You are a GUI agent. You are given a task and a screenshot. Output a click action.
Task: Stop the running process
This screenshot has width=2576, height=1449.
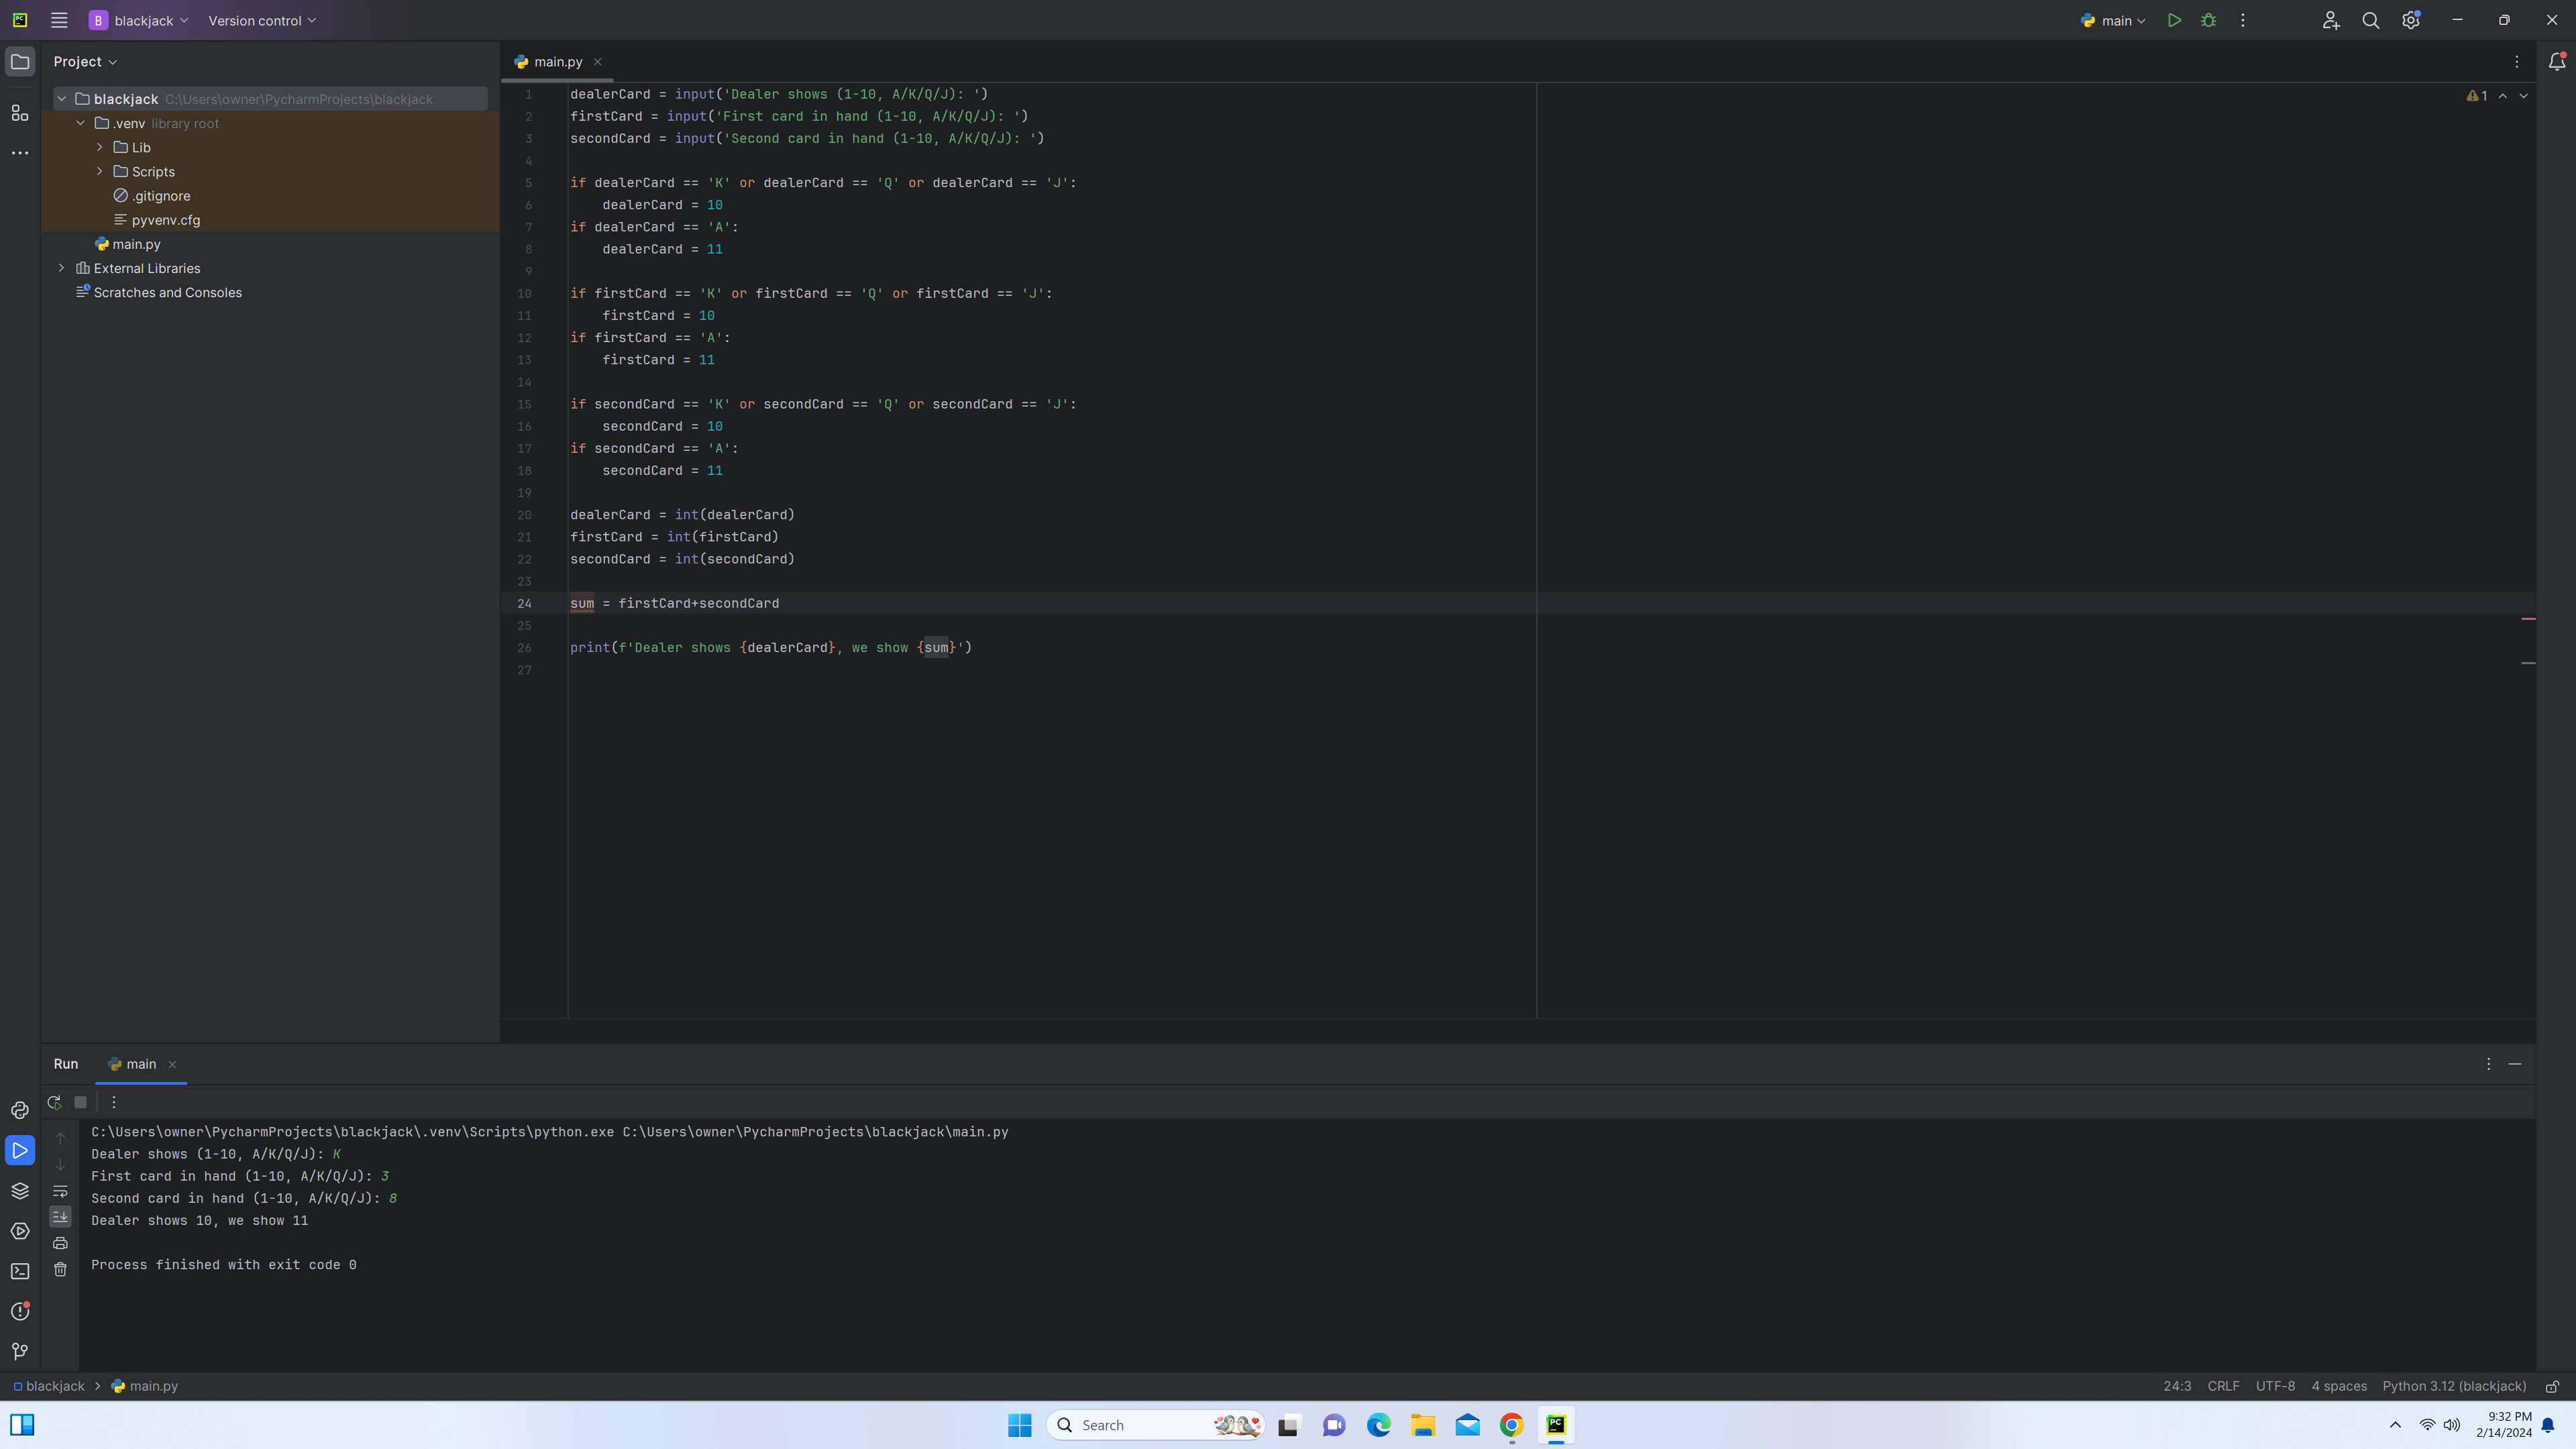[81, 1102]
